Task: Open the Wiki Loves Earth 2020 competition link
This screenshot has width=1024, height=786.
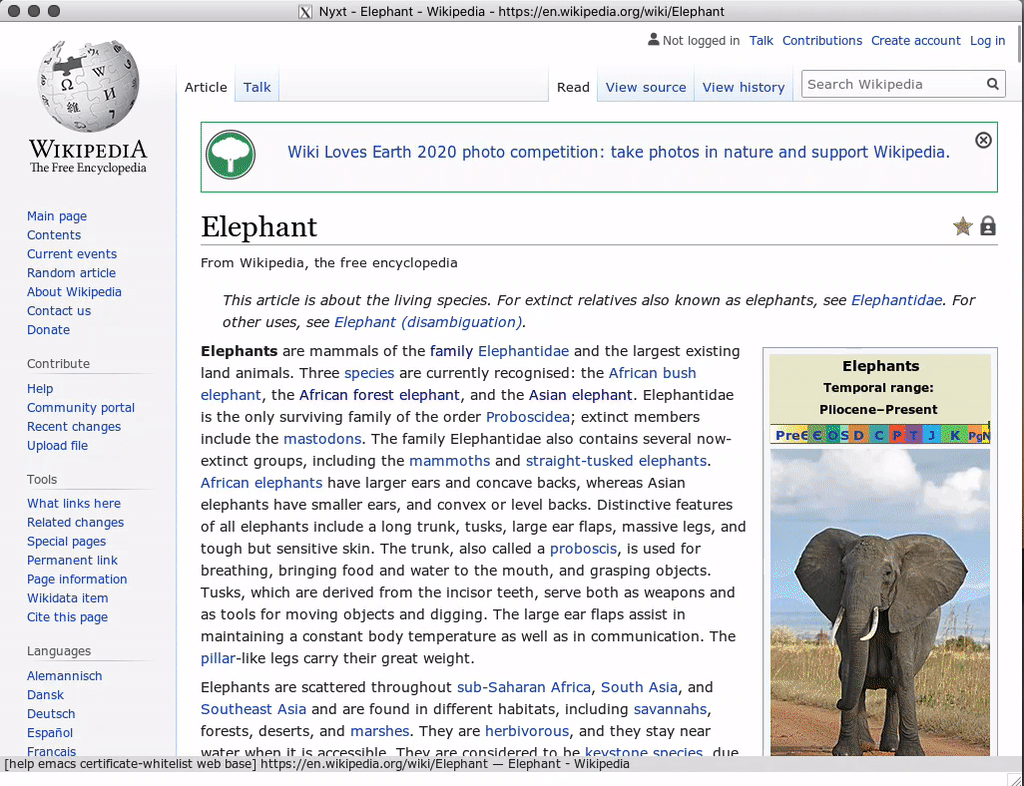Action: pyautogui.click(x=618, y=152)
